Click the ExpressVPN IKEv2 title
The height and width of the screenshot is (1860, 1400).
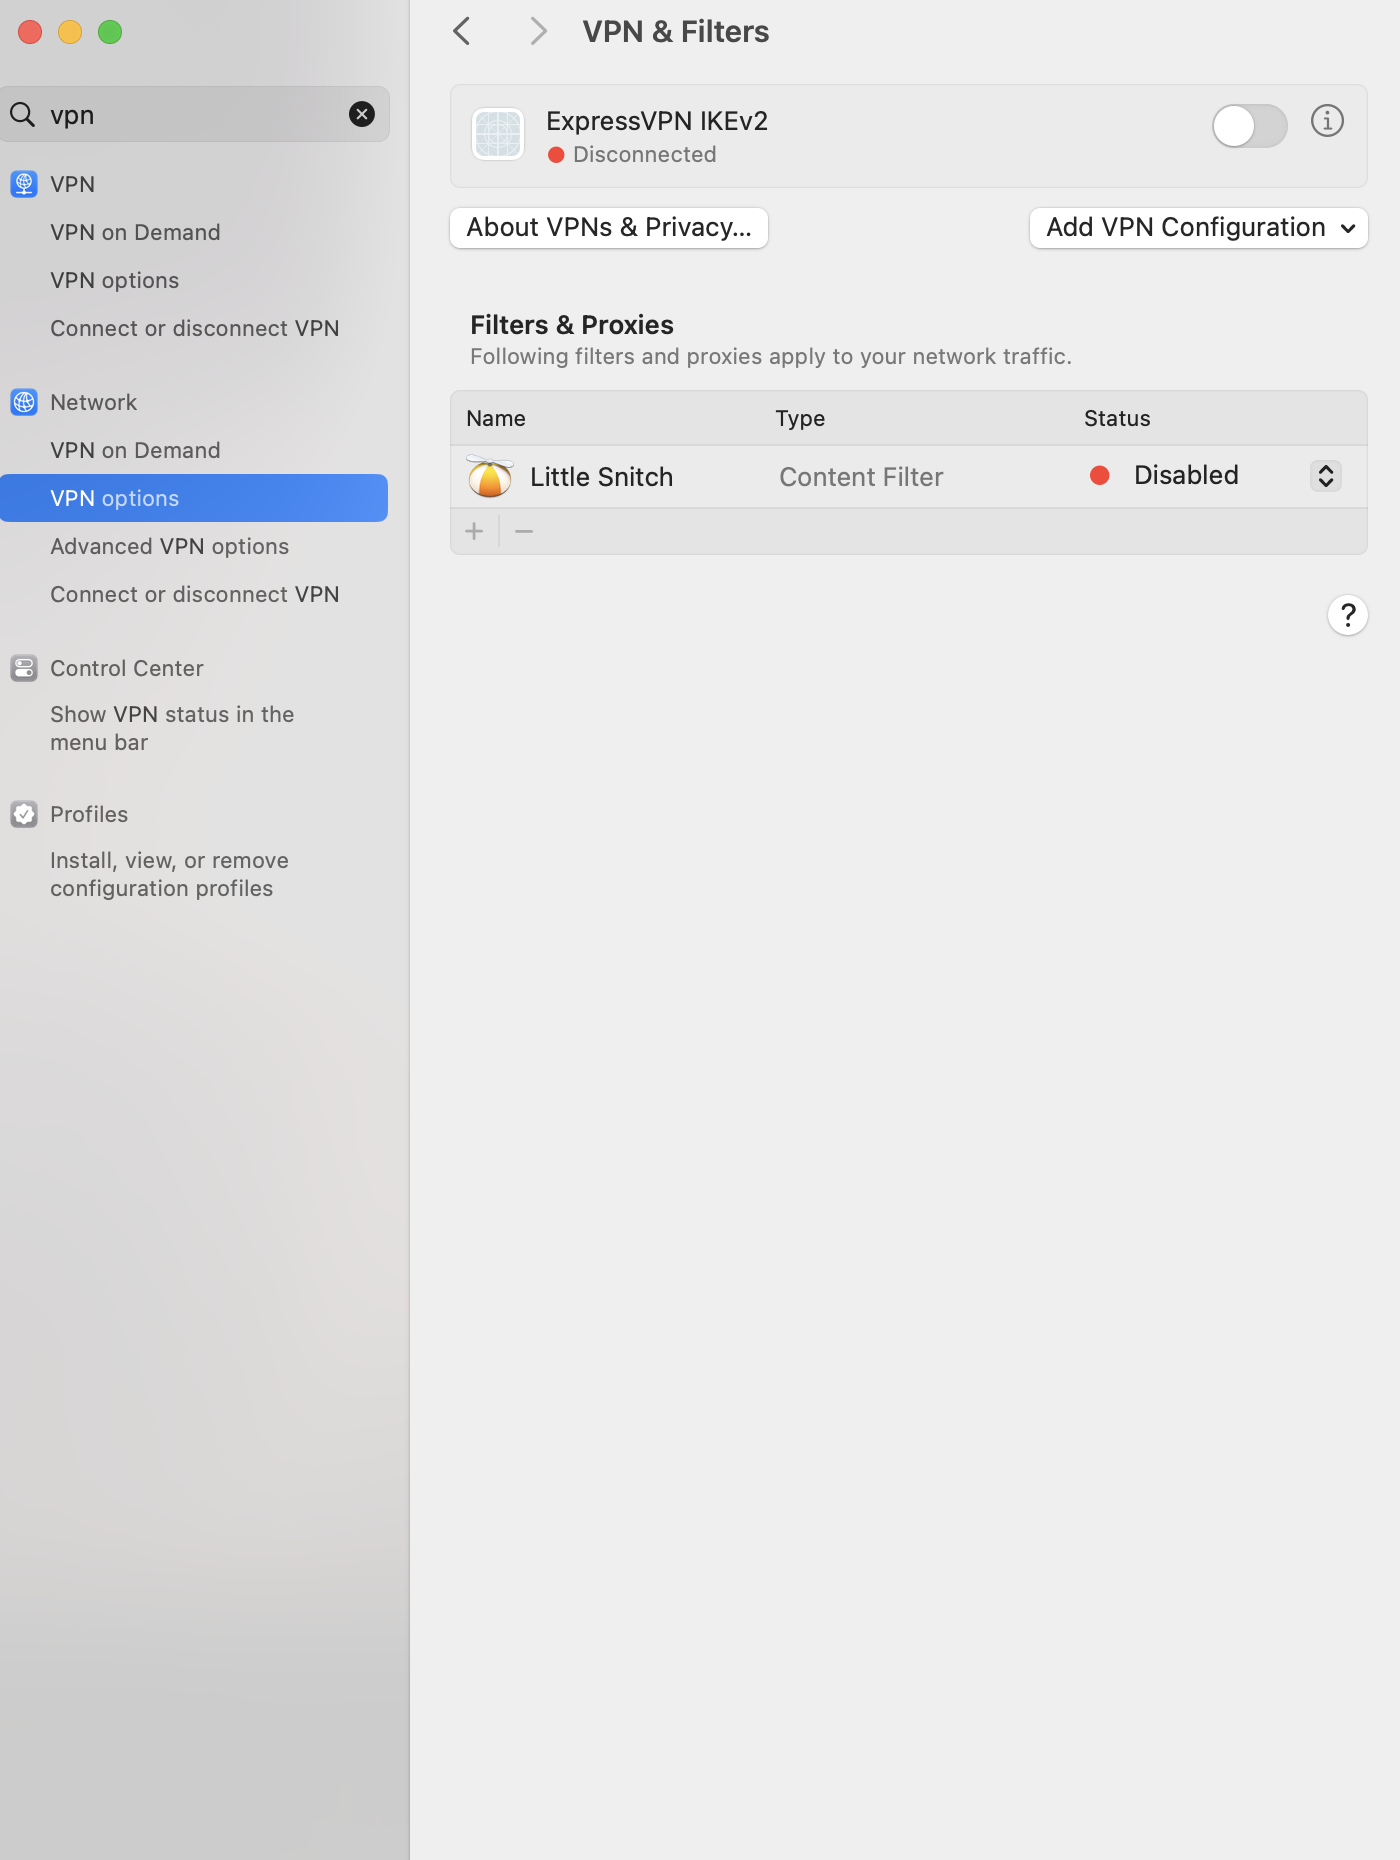click(657, 121)
